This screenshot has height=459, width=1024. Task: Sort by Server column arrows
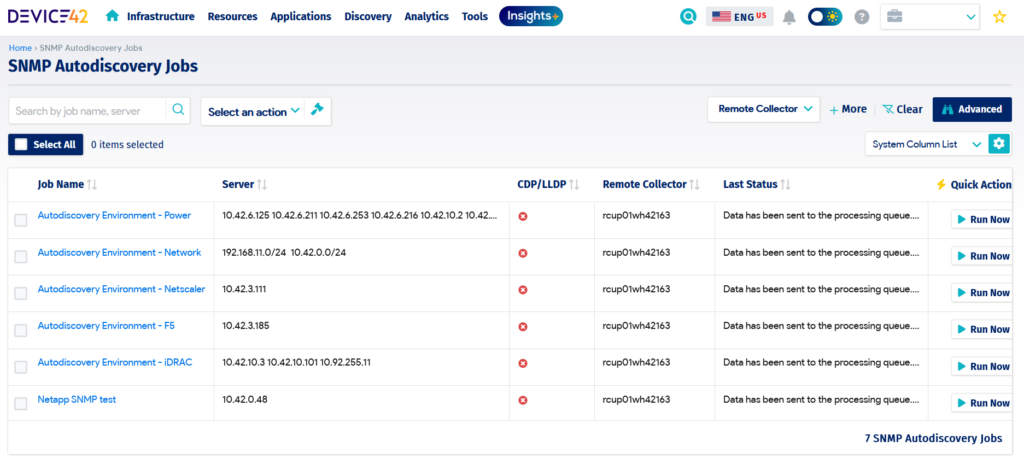click(x=262, y=185)
